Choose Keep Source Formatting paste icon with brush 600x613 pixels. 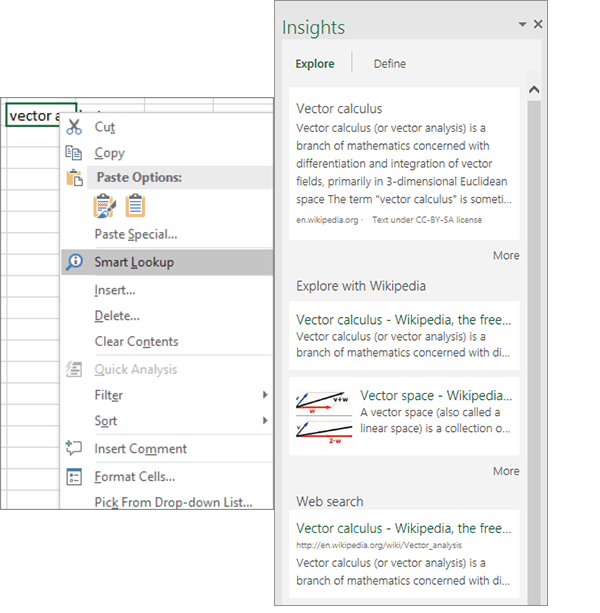point(104,206)
